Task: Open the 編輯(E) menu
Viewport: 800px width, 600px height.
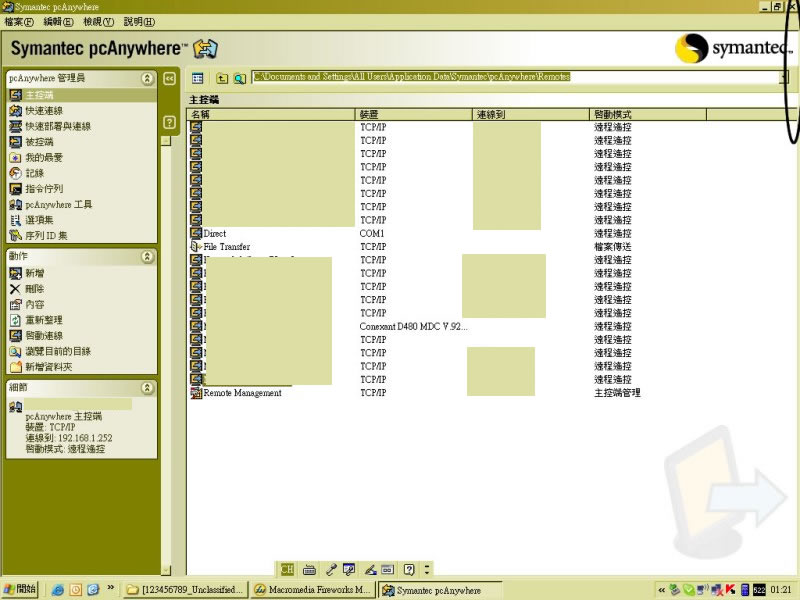Action: pyautogui.click(x=58, y=22)
